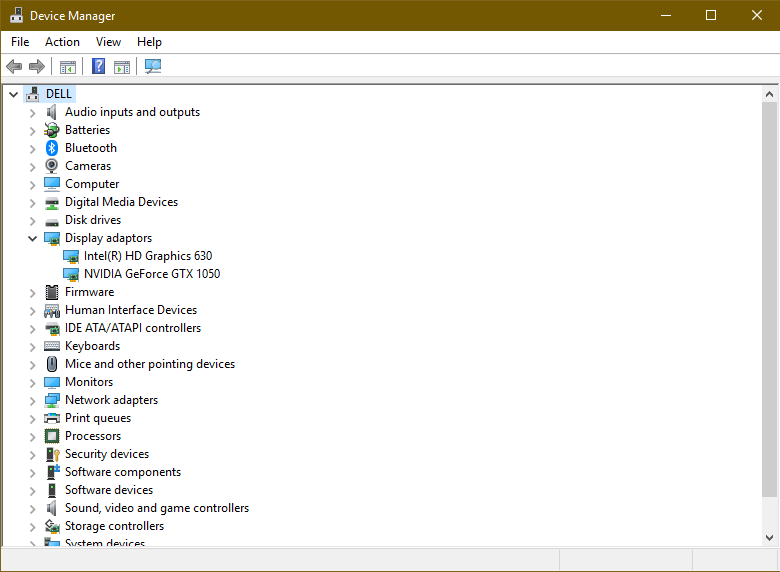Image resolution: width=780 pixels, height=572 pixels.
Task: Show or hide the console tree icon
Action: click(68, 67)
